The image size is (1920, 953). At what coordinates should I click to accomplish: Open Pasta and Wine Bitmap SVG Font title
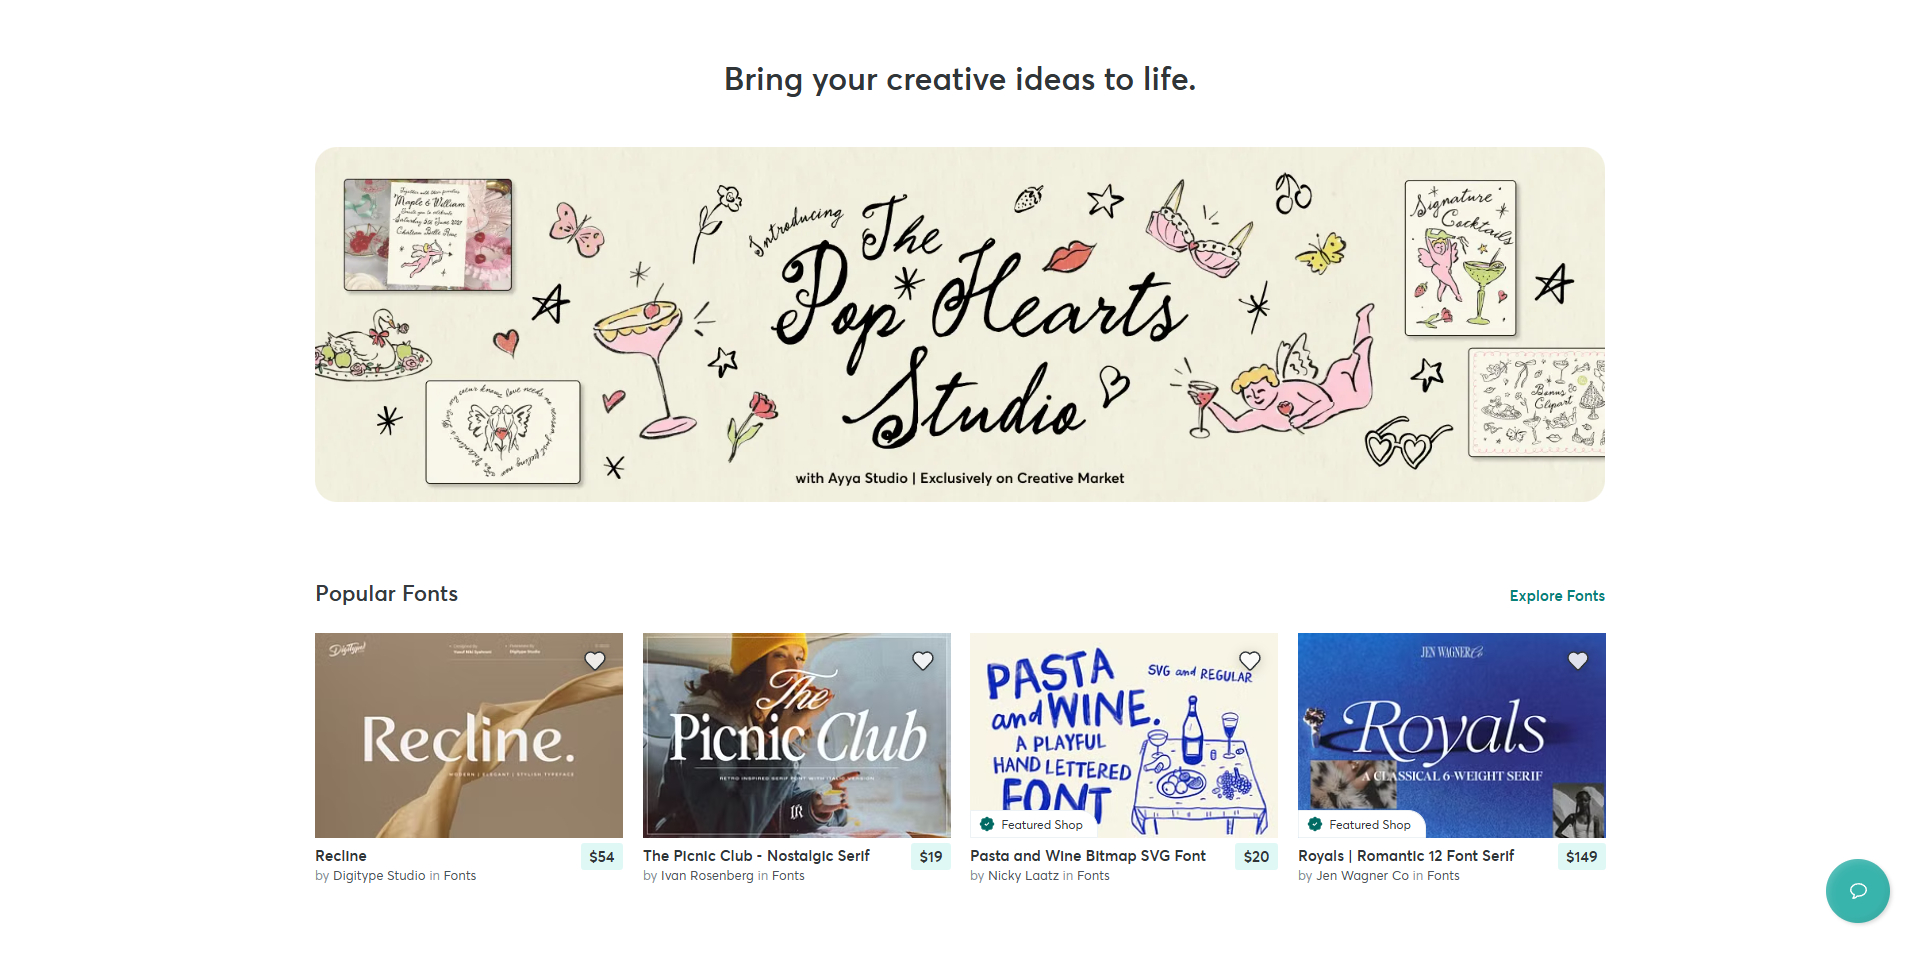1088,856
